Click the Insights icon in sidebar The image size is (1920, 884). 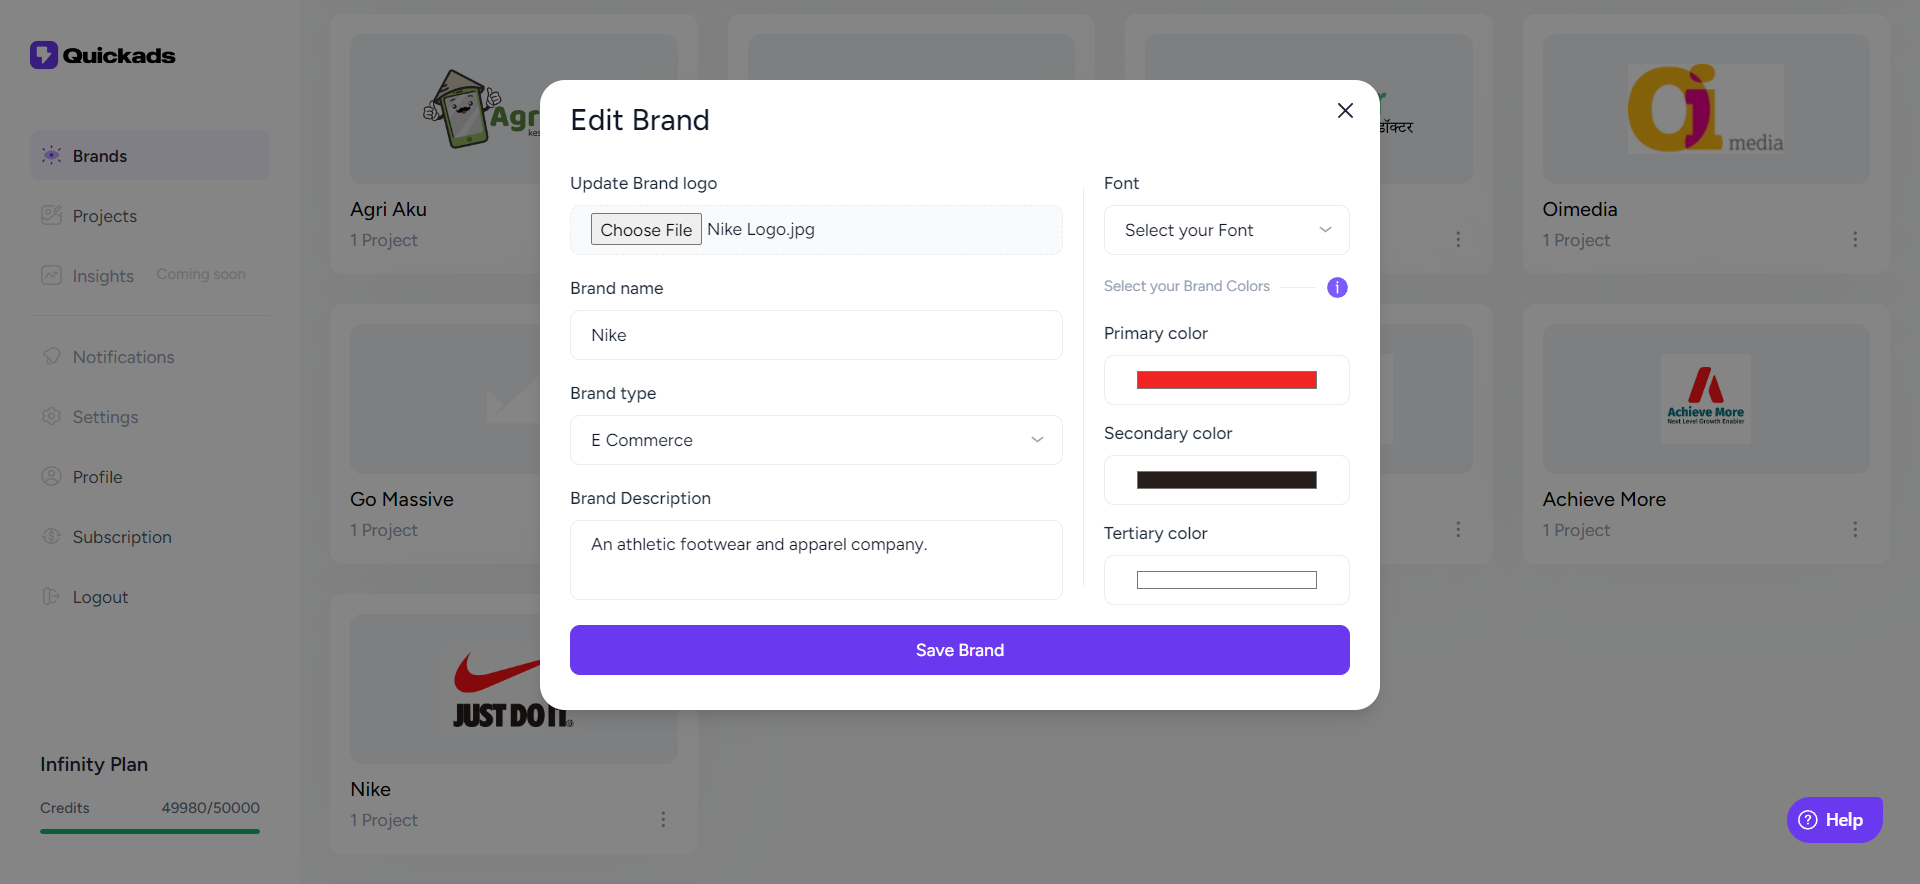click(51, 275)
